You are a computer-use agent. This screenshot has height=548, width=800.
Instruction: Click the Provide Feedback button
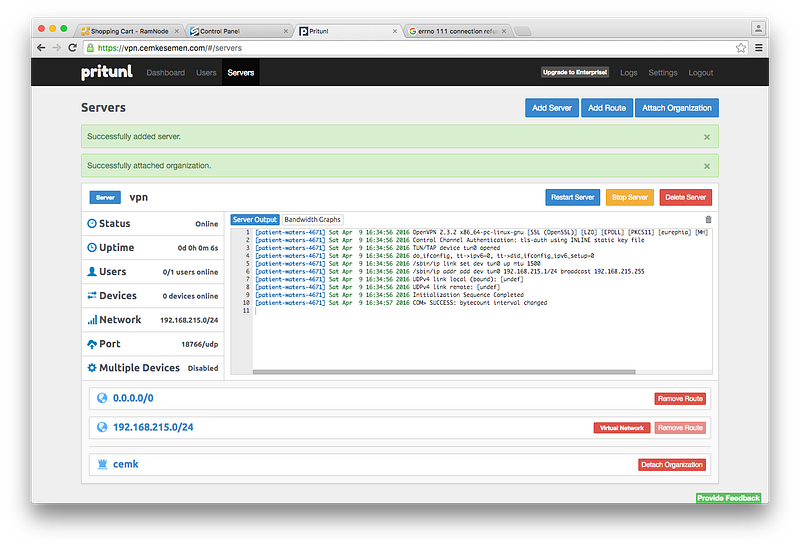(x=728, y=498)
